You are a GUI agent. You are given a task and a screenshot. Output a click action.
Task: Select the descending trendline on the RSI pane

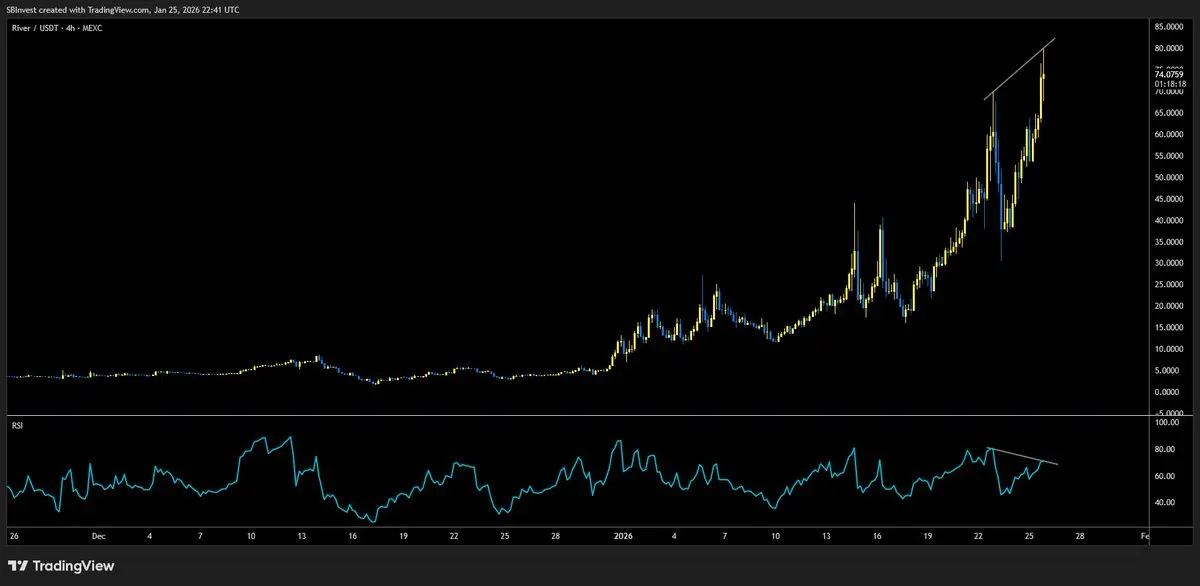1023,456
